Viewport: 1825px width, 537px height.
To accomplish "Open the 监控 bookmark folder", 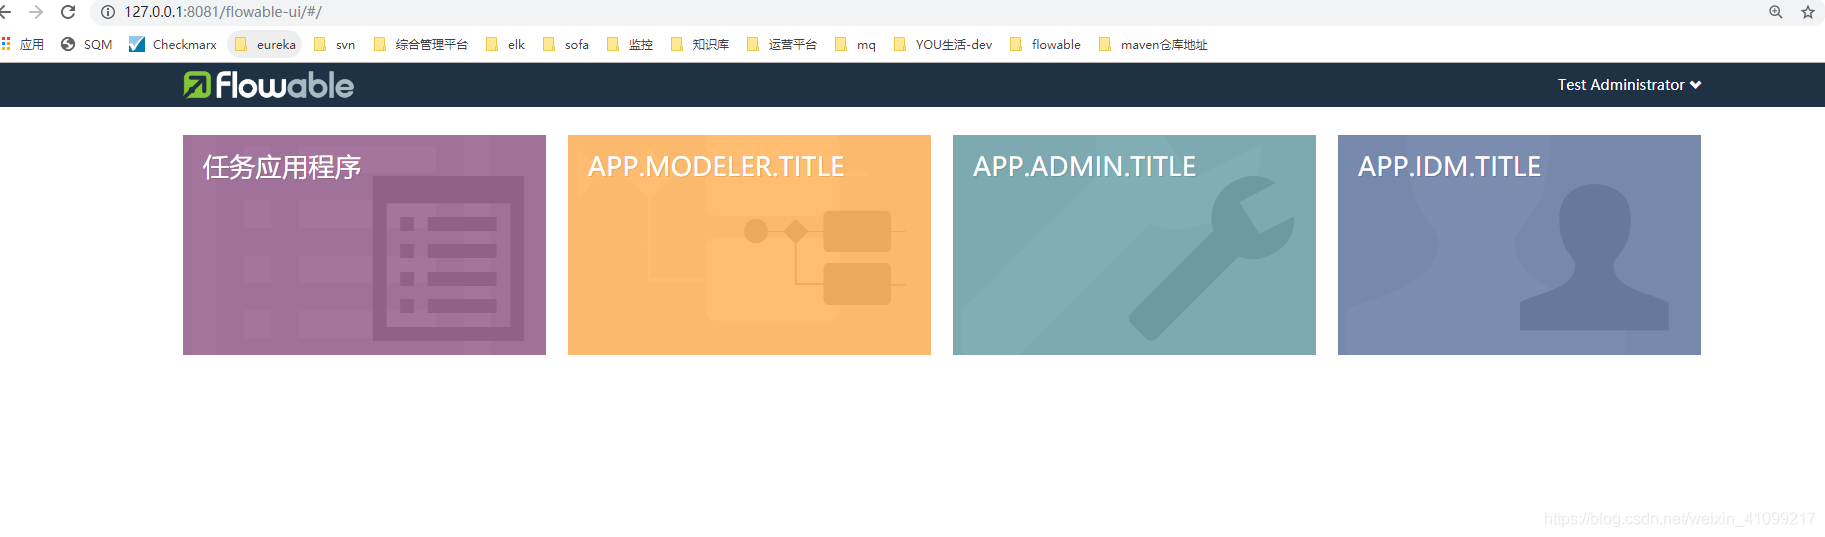I will click(630, 44).
